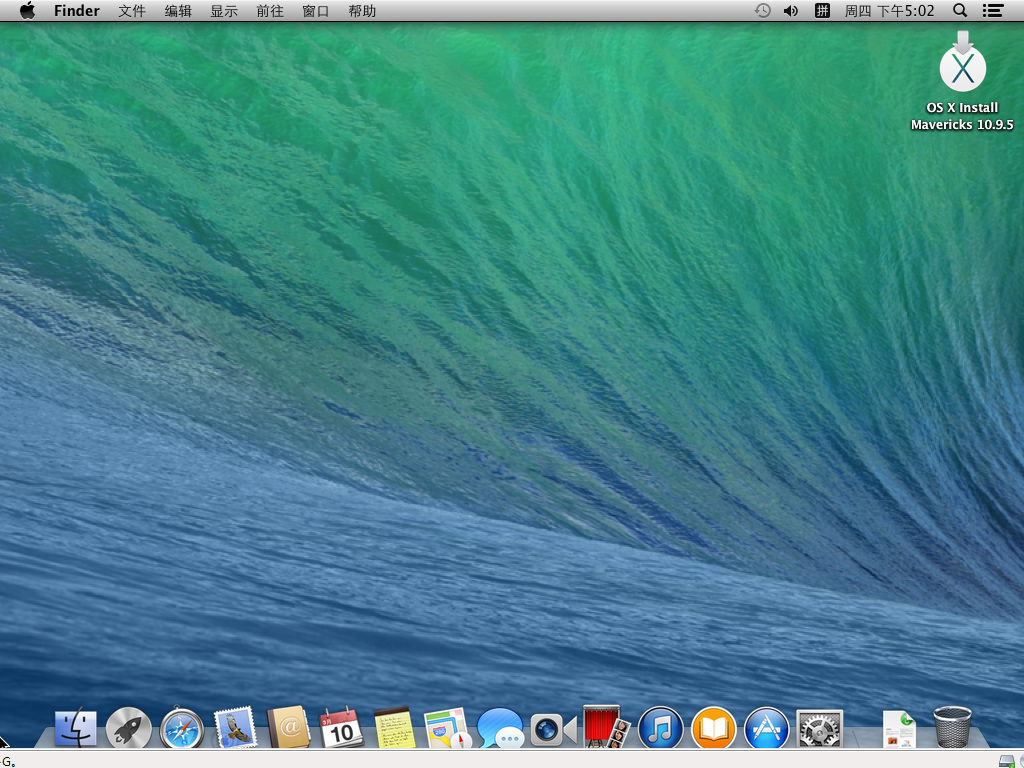Open iTunes music note icon
Screen dimensions: 1024x768
click(x=660, y=728)
